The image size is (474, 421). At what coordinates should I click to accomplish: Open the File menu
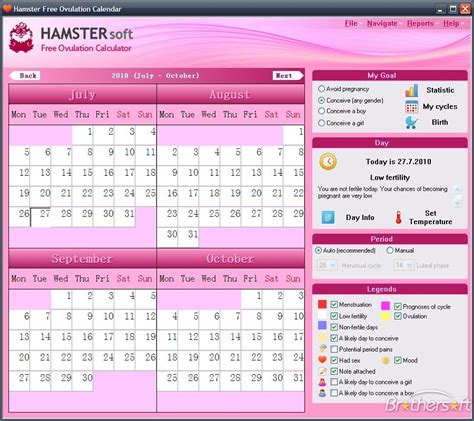[x=351, y=23]
